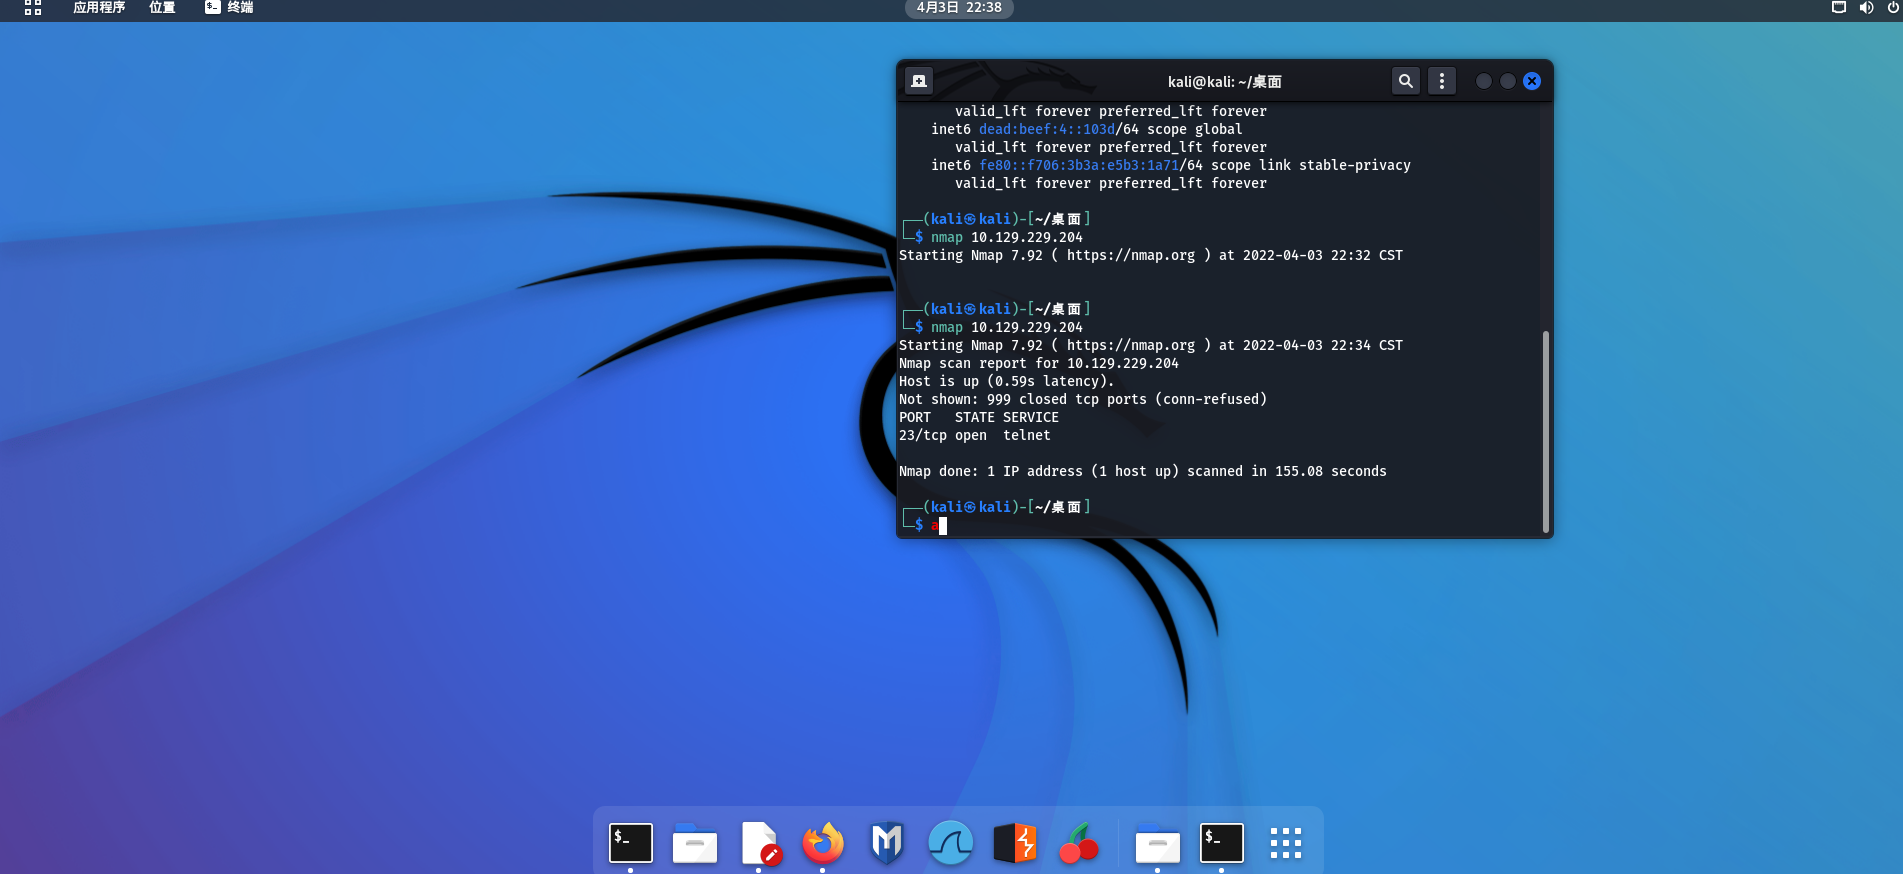Show all applications grid in dock
The width and height of the screenshot is (1903, 874).
(x=1286, y=843)
